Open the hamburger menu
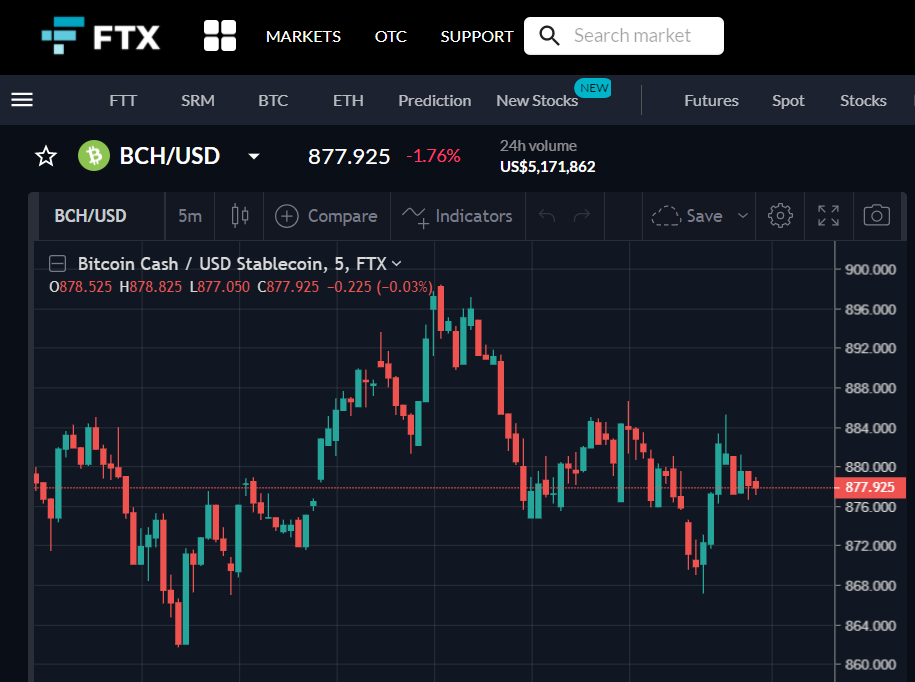Viewport: 915px width, 682px height. coord(22,100)
